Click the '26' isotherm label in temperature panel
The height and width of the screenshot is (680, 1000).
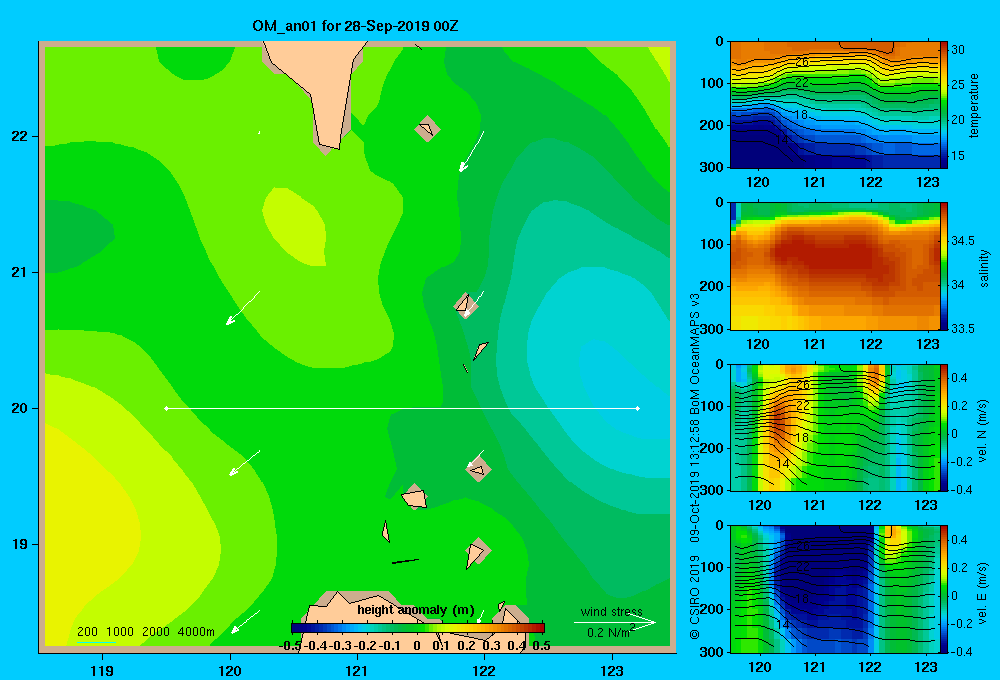(x=802, y=62)
